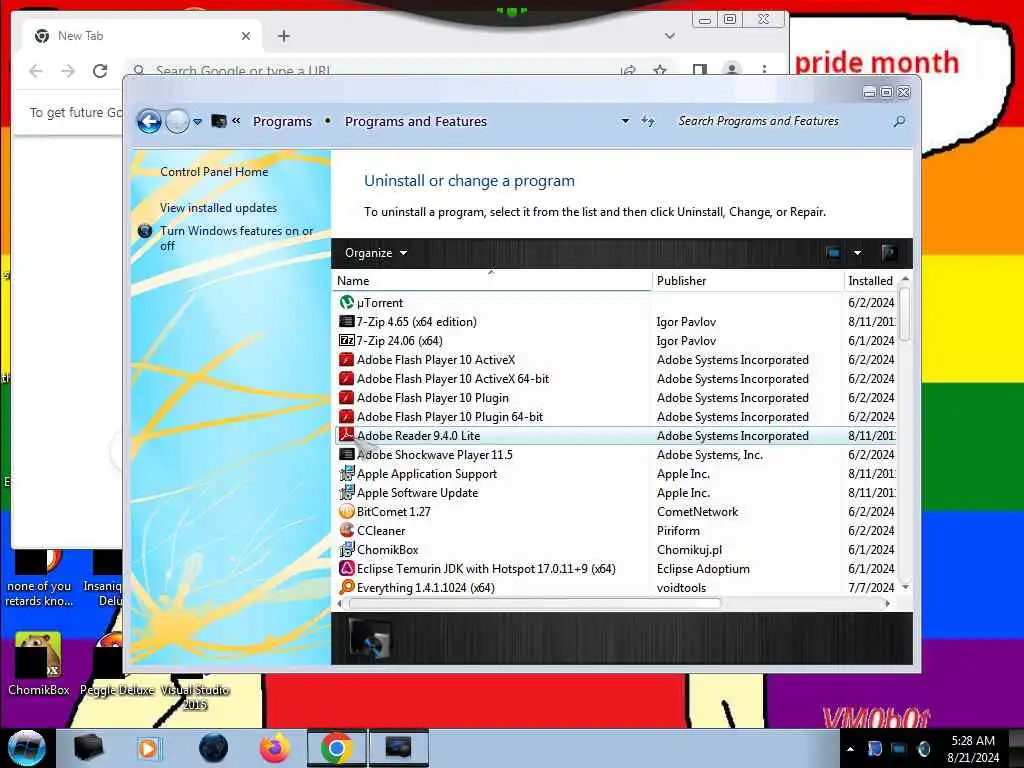Click the BitComet 1.27 icon

346,511
